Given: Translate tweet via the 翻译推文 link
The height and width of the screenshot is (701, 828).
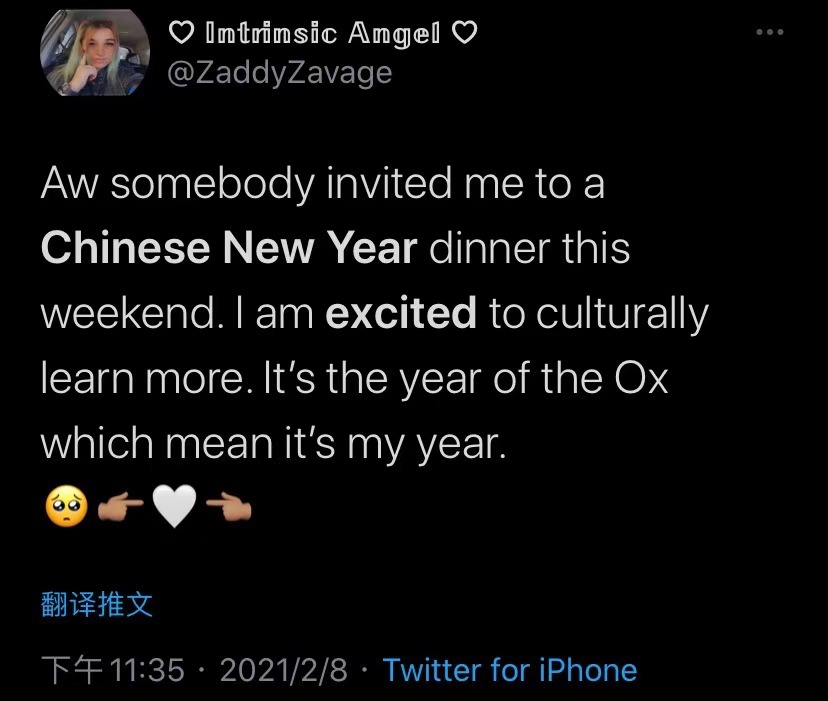Looking at the screenshot, I should click(97, 604).
